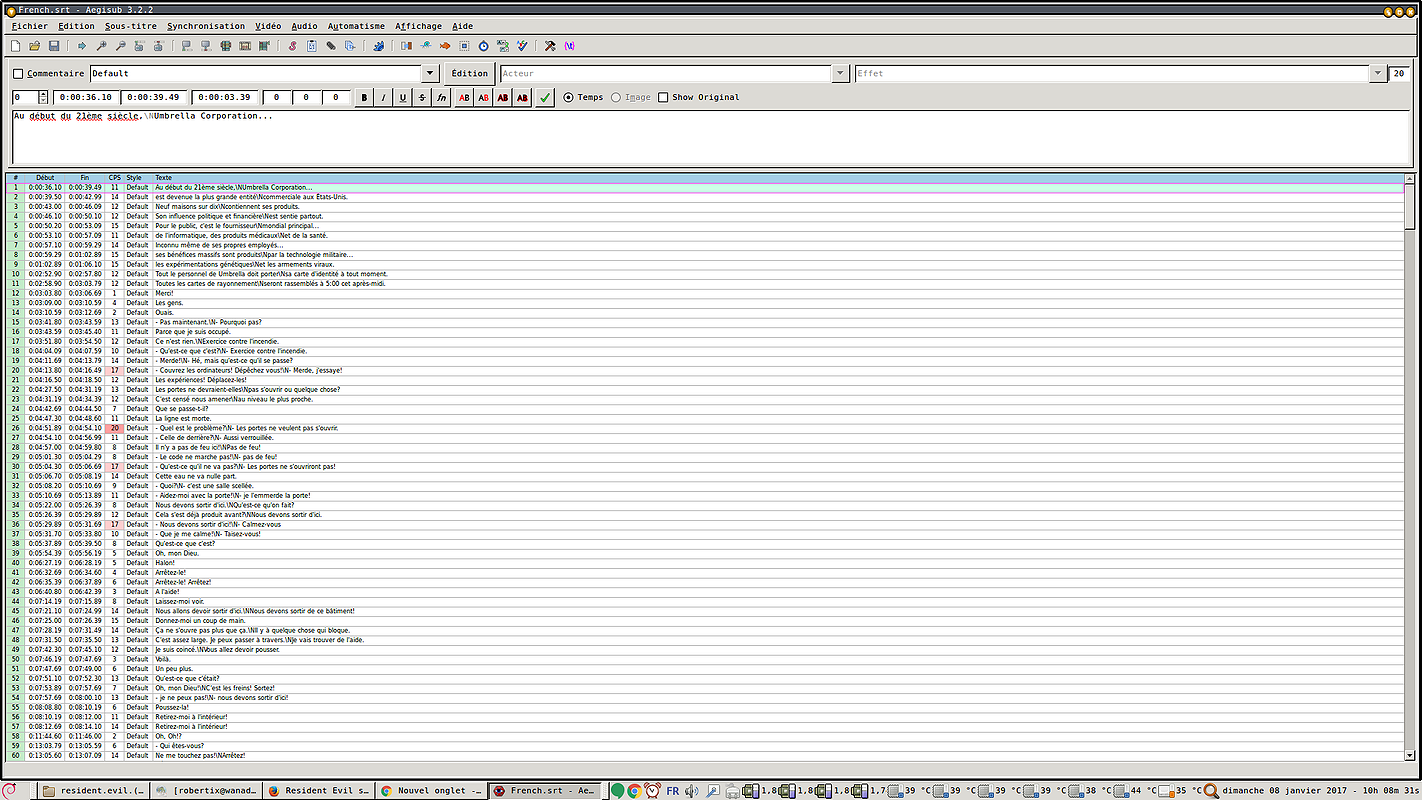Apply bold with the B button

(363, 97)
